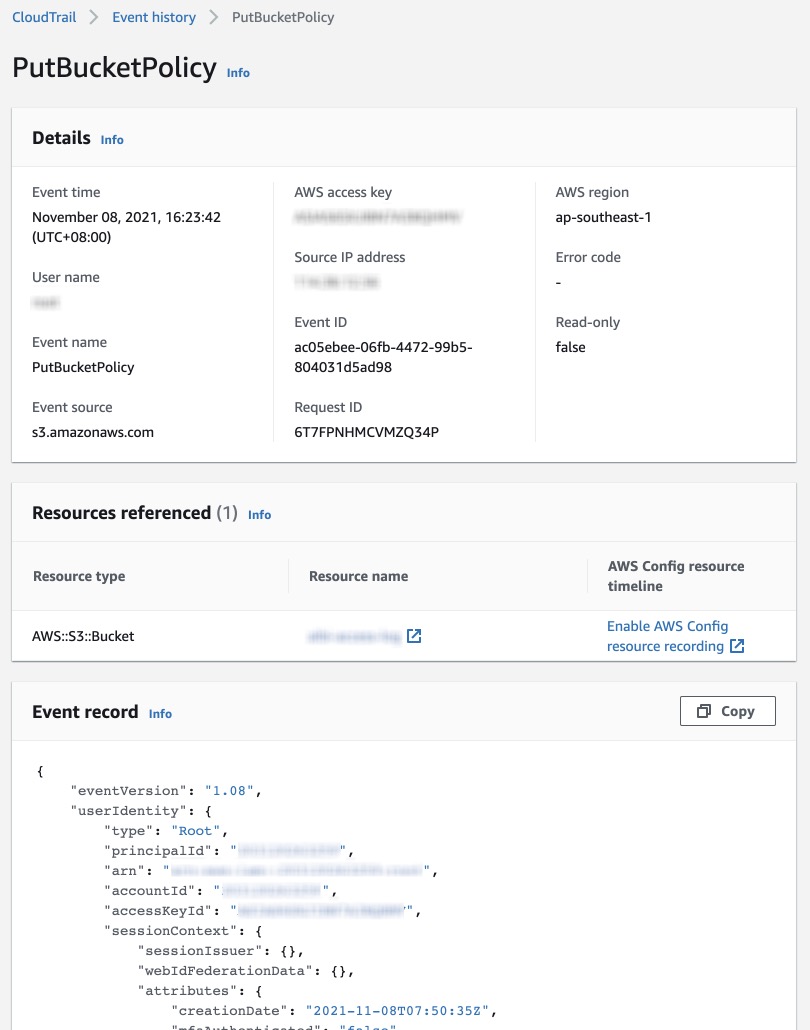Navigate to CloudTrail via the breadcrumb
This screenshot has height=1030, width=810.
(43, 17)
